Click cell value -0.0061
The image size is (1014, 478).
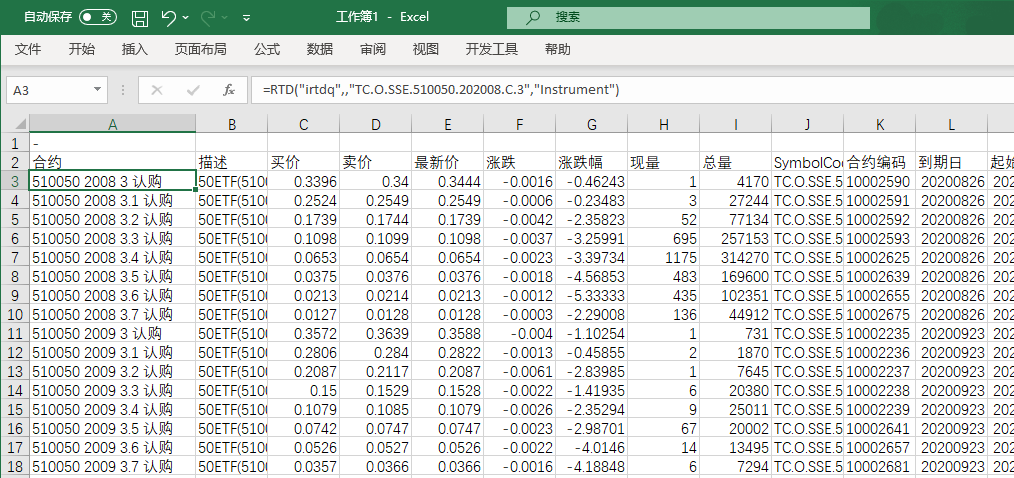(x=519, y=373)
